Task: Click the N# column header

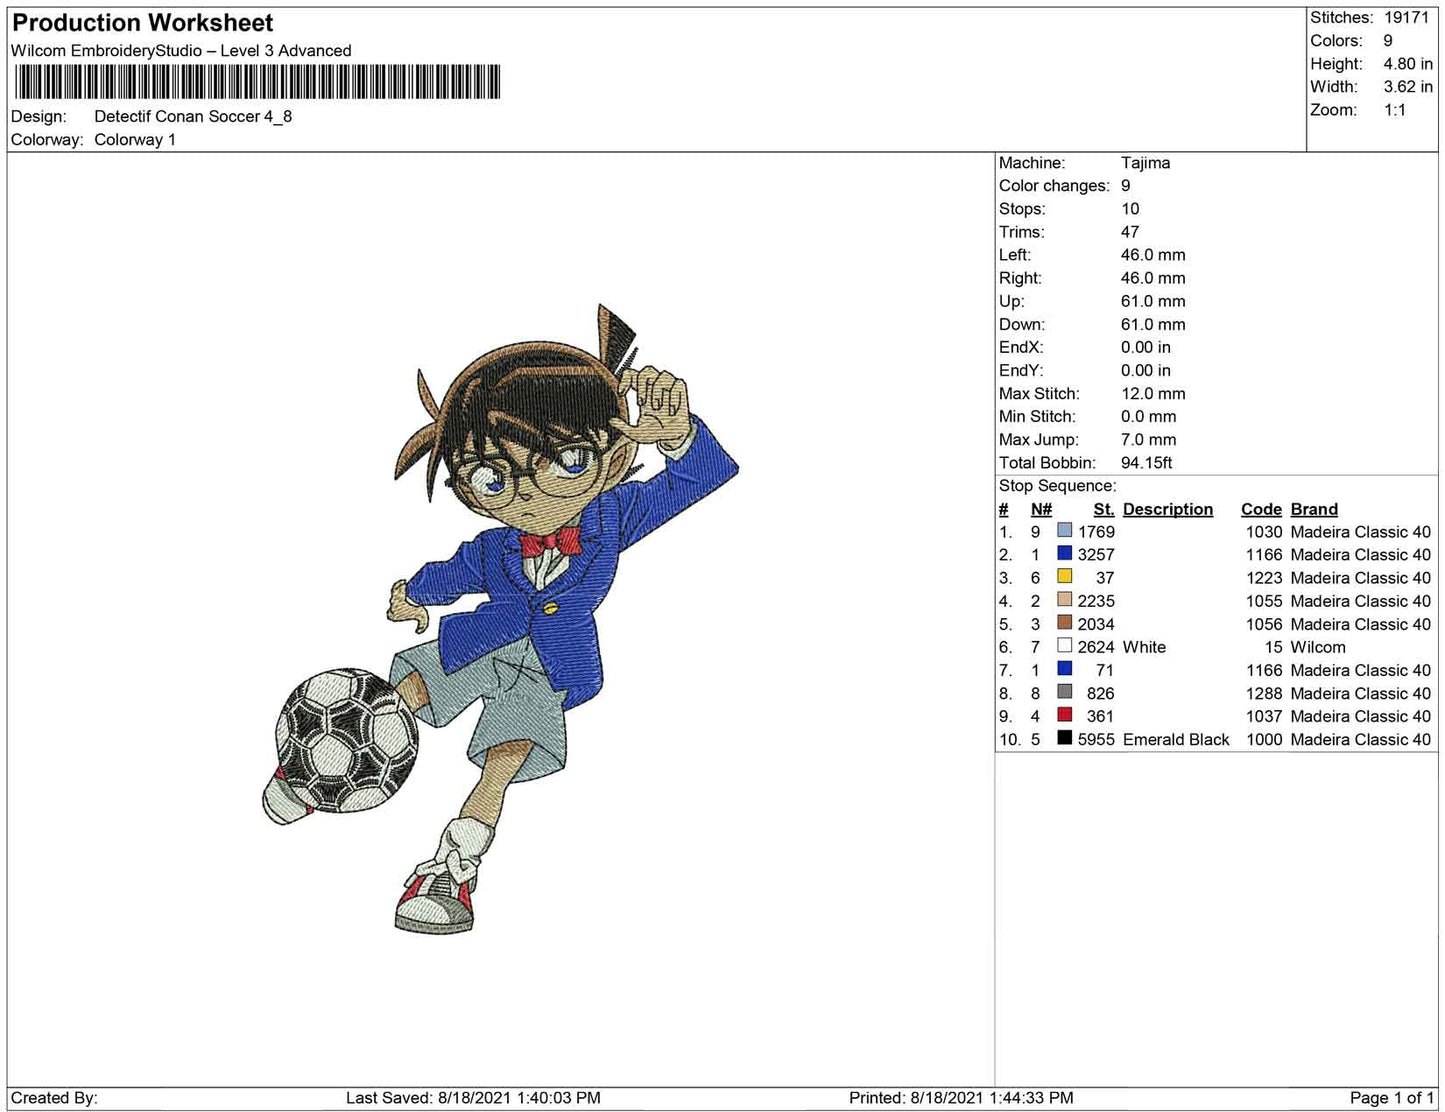Action: click(x=1041, y=509)
